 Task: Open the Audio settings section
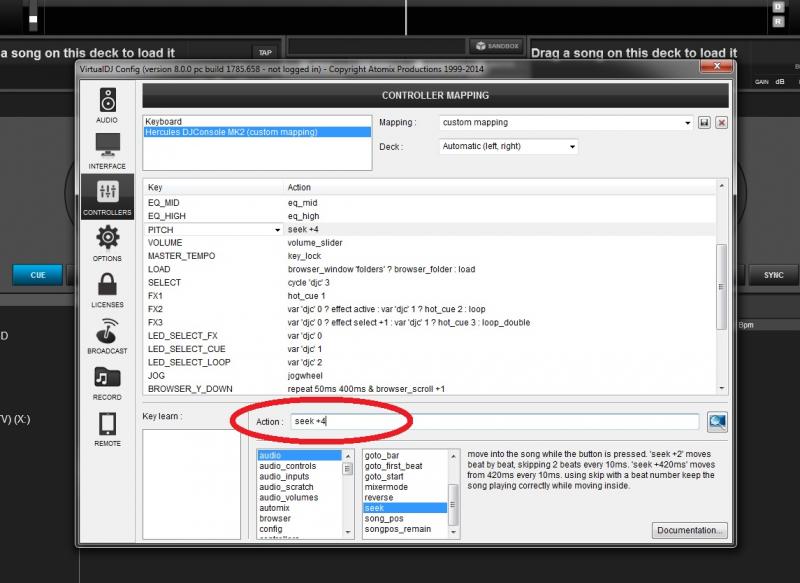click(107, 104)
